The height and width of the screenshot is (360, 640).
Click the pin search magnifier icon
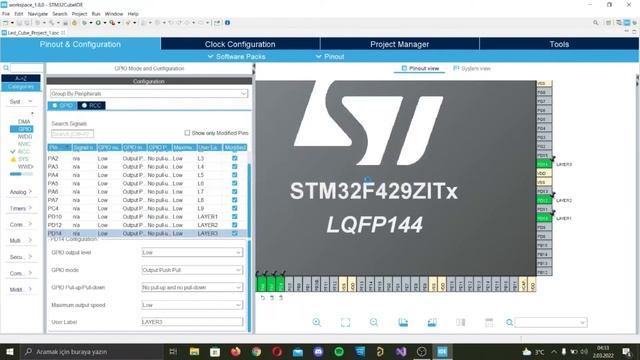[509, 322]
